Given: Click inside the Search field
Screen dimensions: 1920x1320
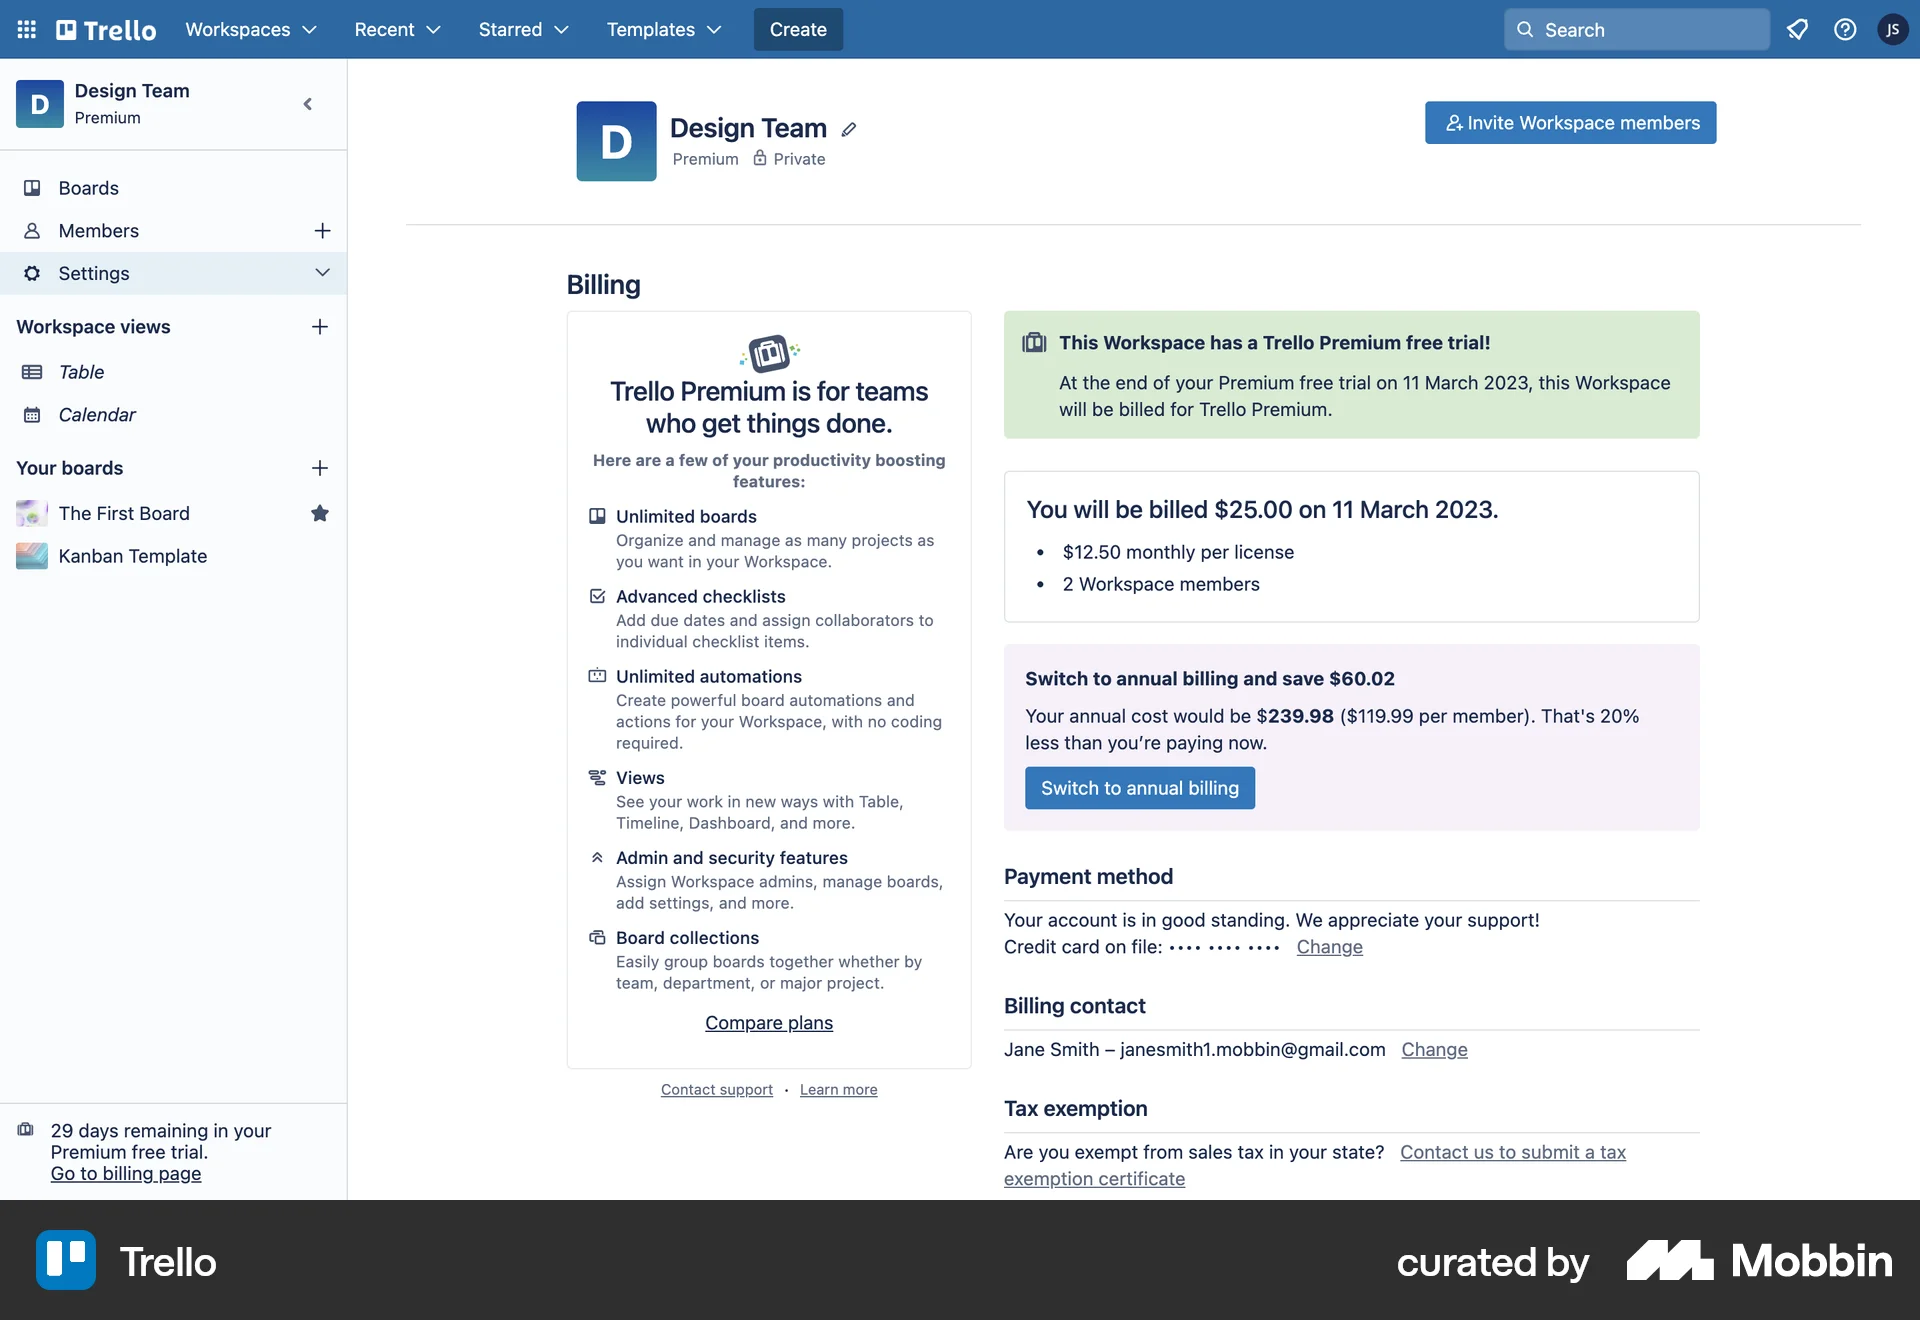Looking at the screenshot, I should click(1636, 29).
